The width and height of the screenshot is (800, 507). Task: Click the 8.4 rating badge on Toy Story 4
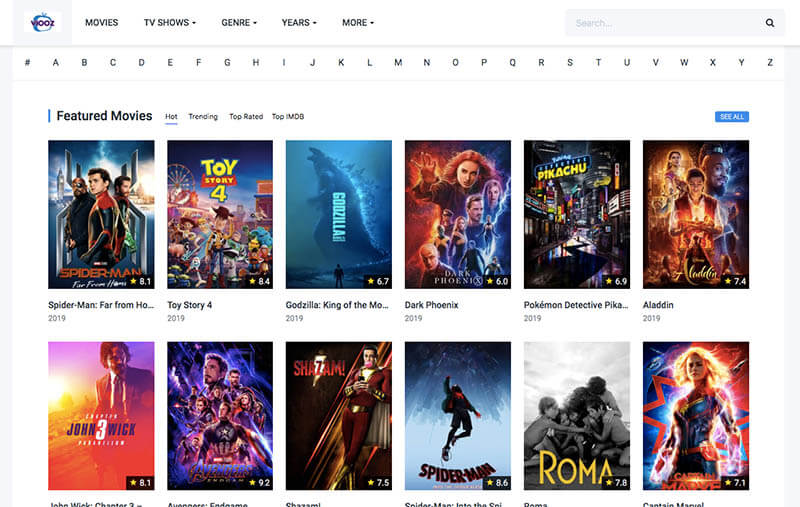point(259,281)
